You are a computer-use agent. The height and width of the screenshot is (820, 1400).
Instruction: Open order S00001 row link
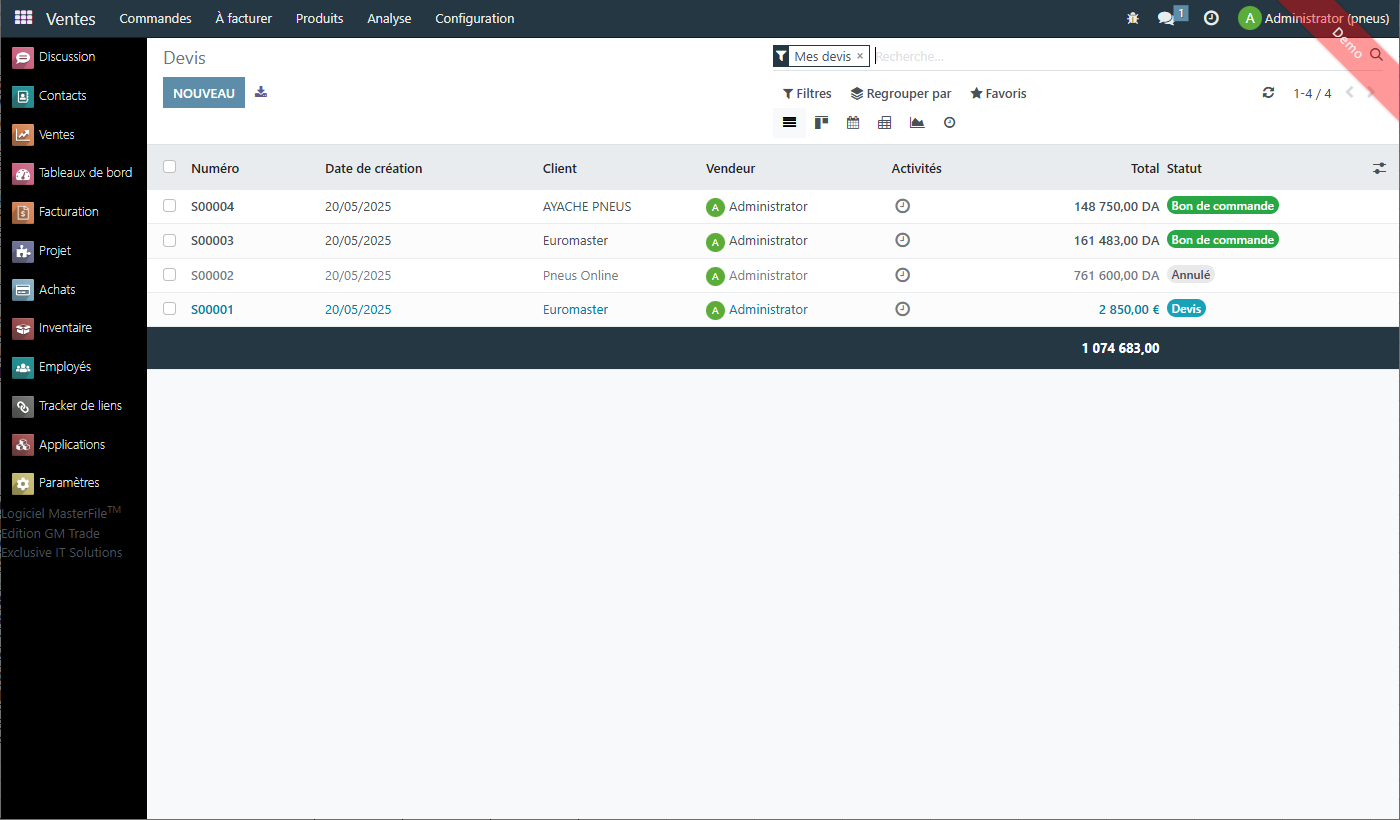point(212,309)
